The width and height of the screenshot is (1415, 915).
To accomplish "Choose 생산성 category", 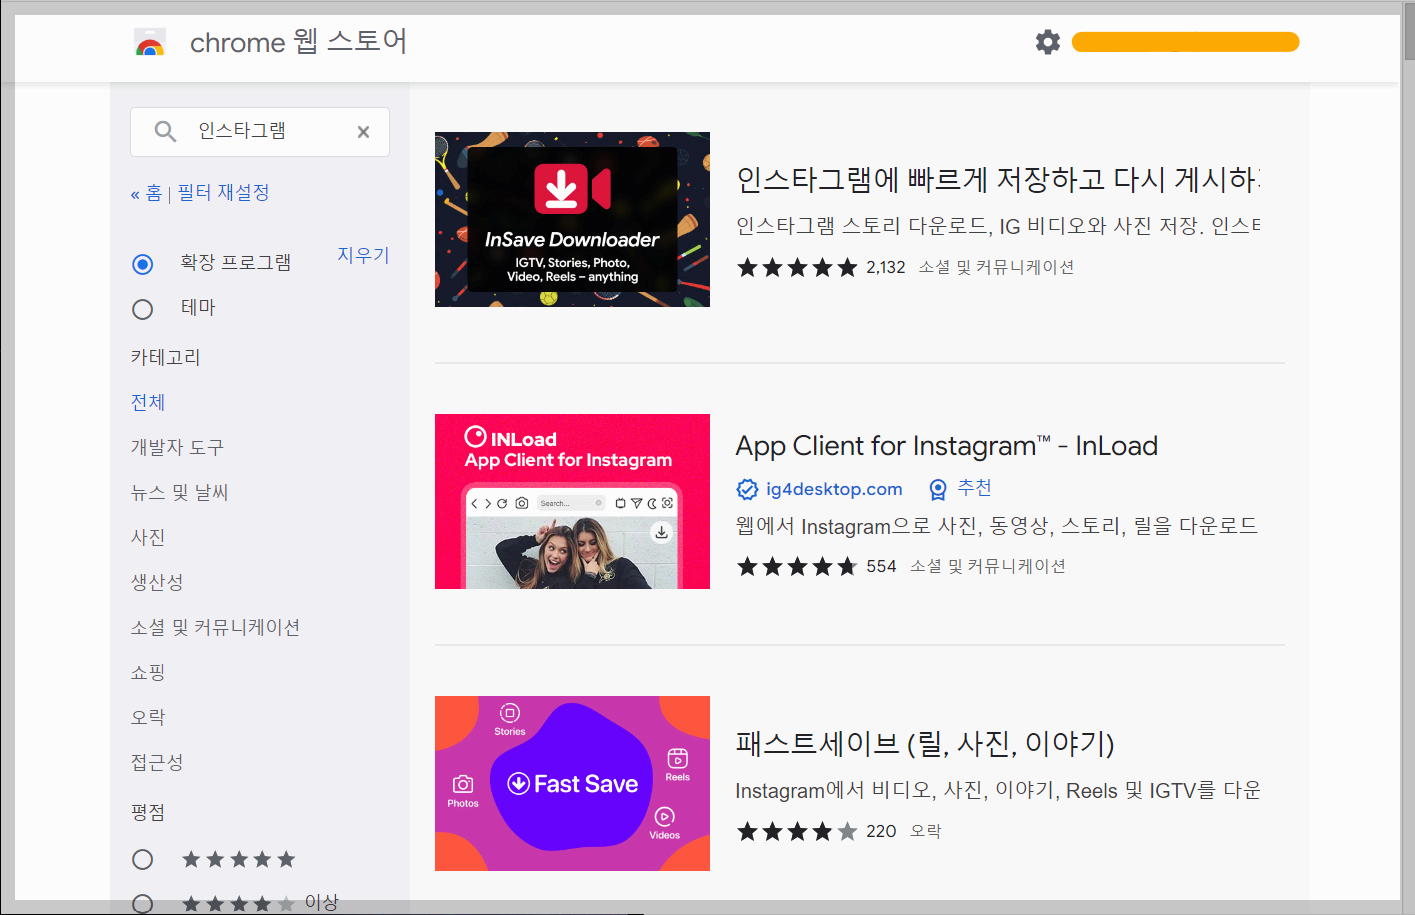I will [157, 582].
